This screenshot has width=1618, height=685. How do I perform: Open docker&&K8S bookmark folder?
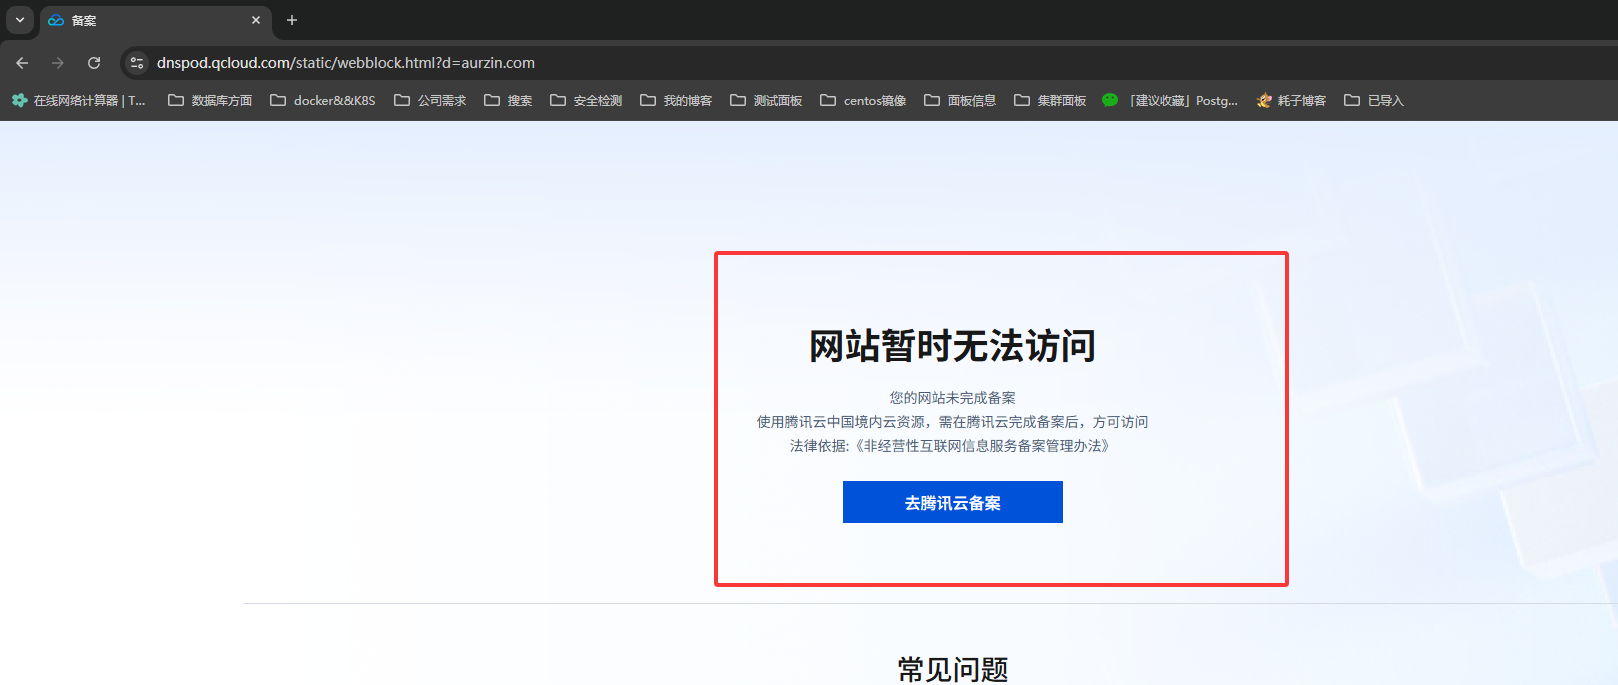[x=323, y=101]
